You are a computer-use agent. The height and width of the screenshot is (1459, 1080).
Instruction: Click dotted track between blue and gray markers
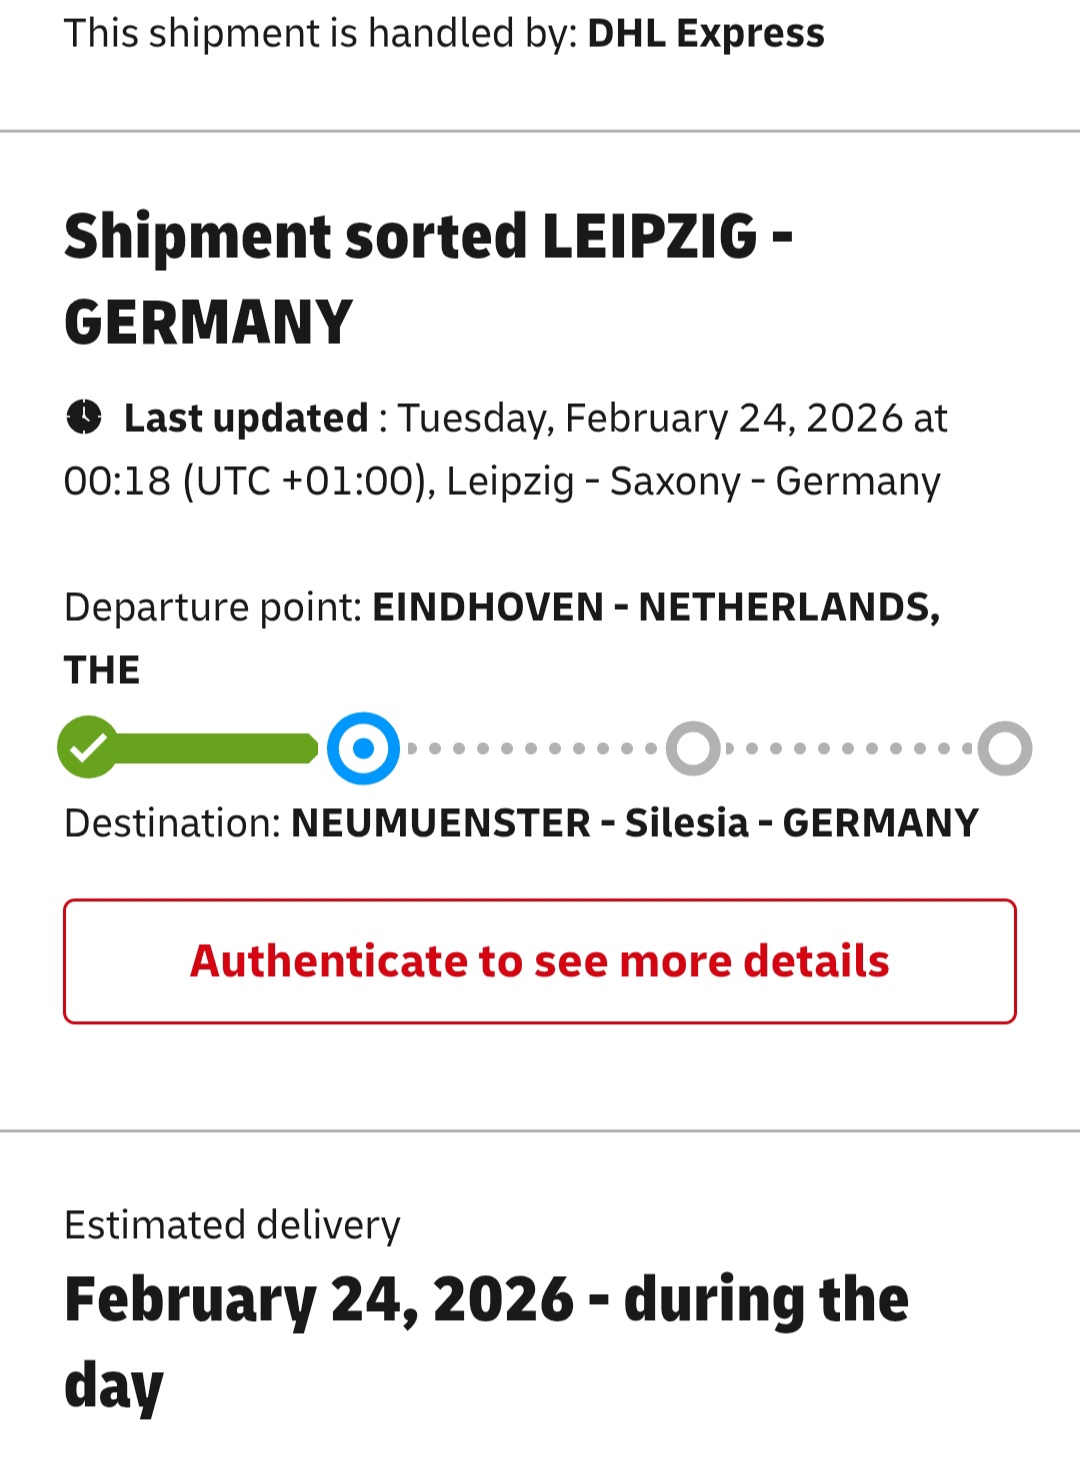click(530, 748)
